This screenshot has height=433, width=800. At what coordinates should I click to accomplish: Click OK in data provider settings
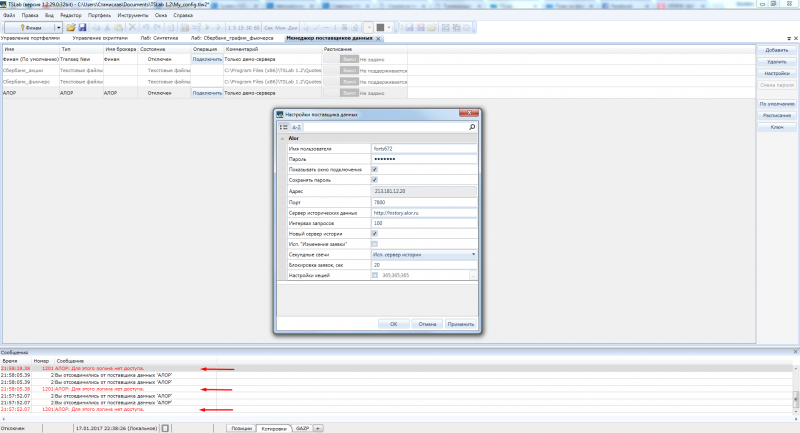[393, 324]
